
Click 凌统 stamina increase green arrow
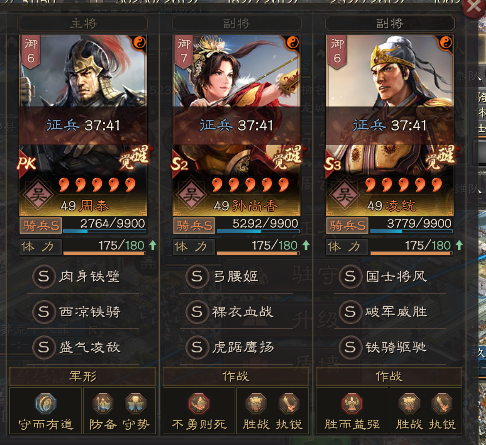(459, 245)
